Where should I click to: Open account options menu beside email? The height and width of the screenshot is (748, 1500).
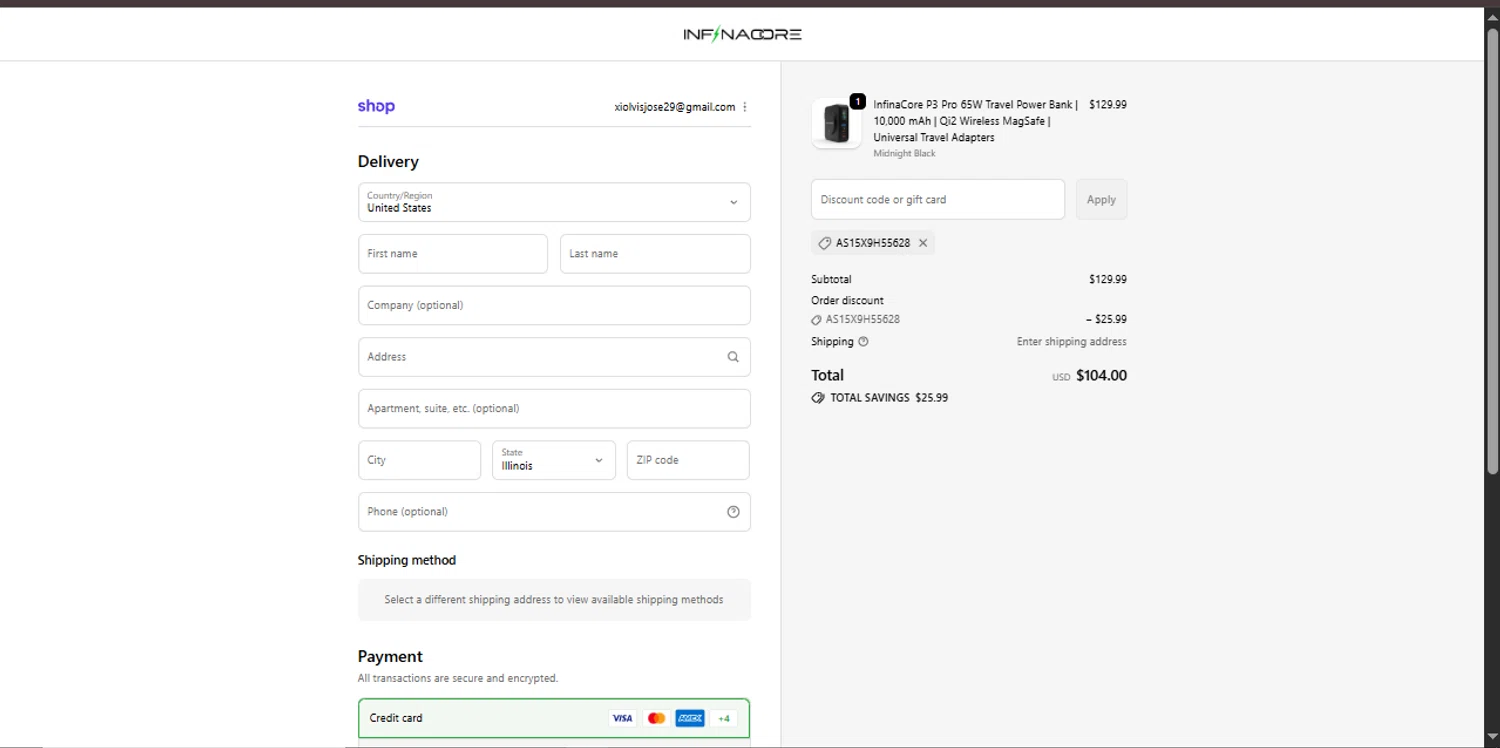pos(745,107)
